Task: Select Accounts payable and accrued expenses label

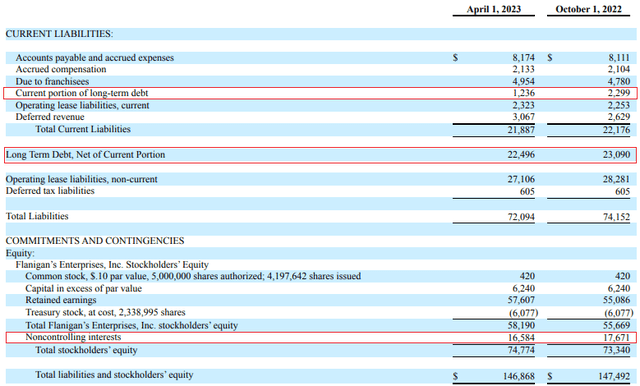Action: [95, 58]
